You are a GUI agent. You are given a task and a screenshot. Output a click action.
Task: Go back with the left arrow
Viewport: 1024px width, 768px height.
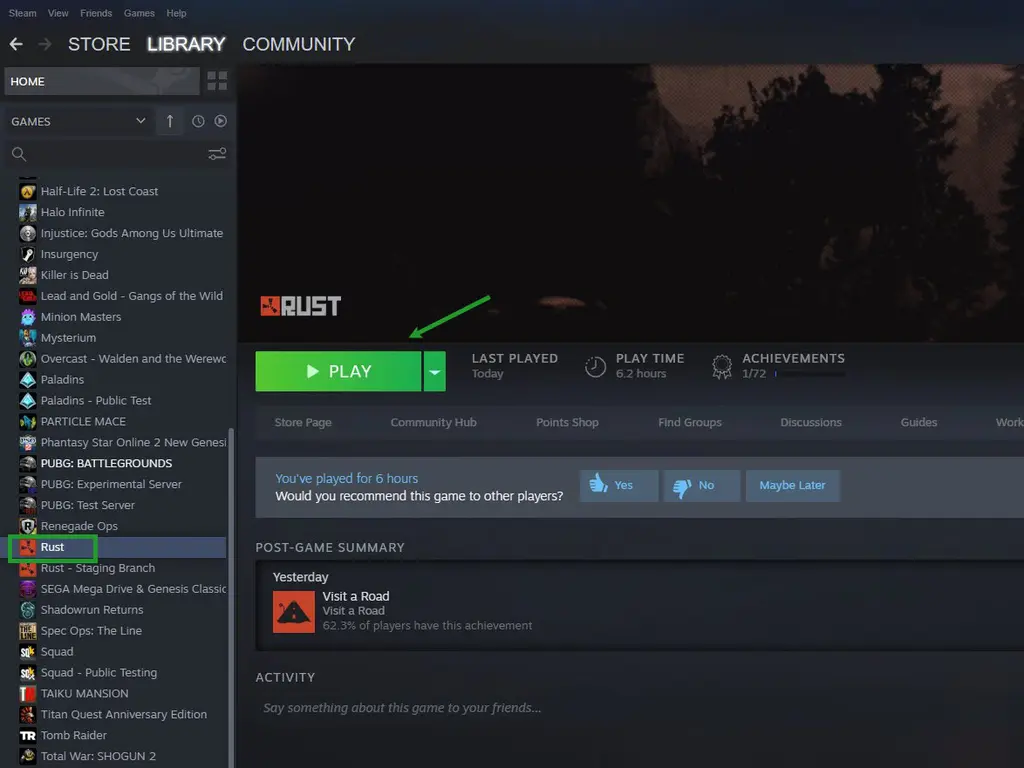(x=16, y=44)
